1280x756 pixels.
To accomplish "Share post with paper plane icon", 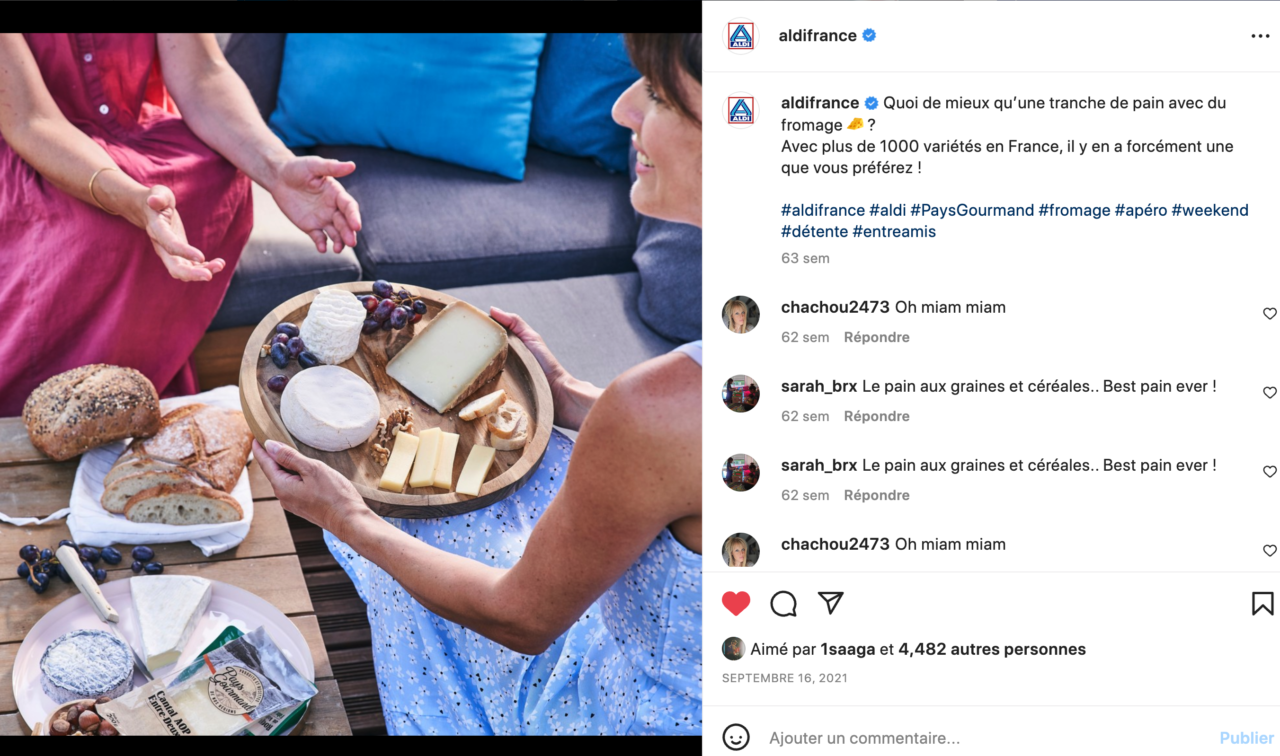I will pyautogui.click(x=830, y=603).
